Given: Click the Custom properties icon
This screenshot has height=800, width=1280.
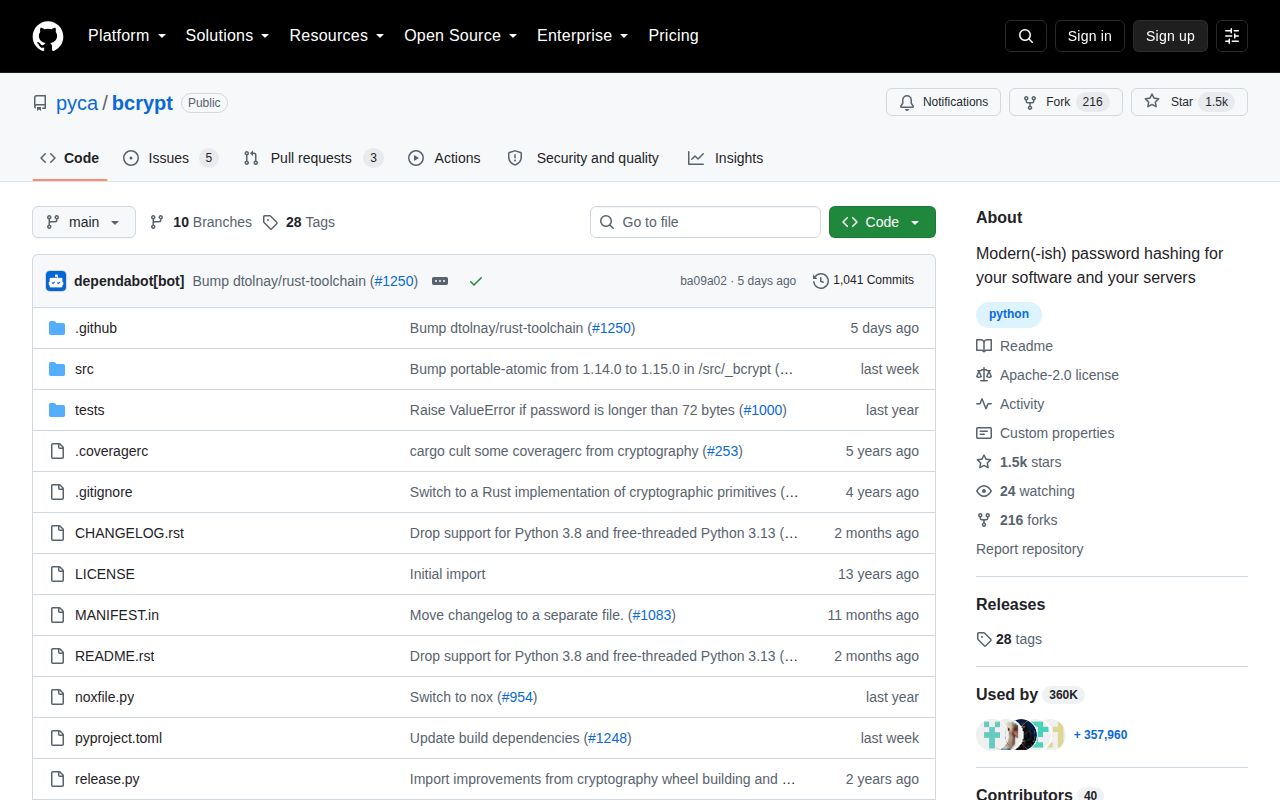Looking at the screenshot, I should tap(984, 433).
